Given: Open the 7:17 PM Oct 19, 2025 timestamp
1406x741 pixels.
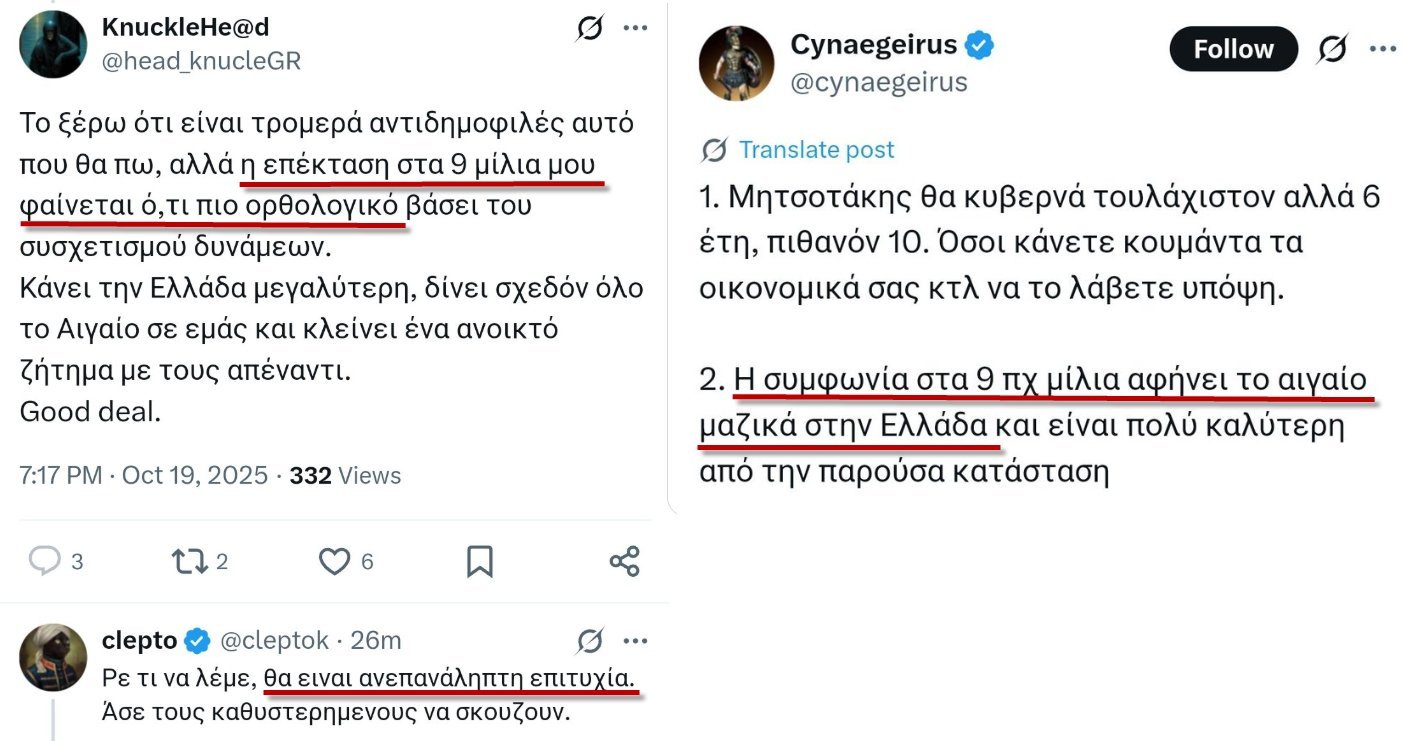Looking at the screenshot, I should 143,475.
